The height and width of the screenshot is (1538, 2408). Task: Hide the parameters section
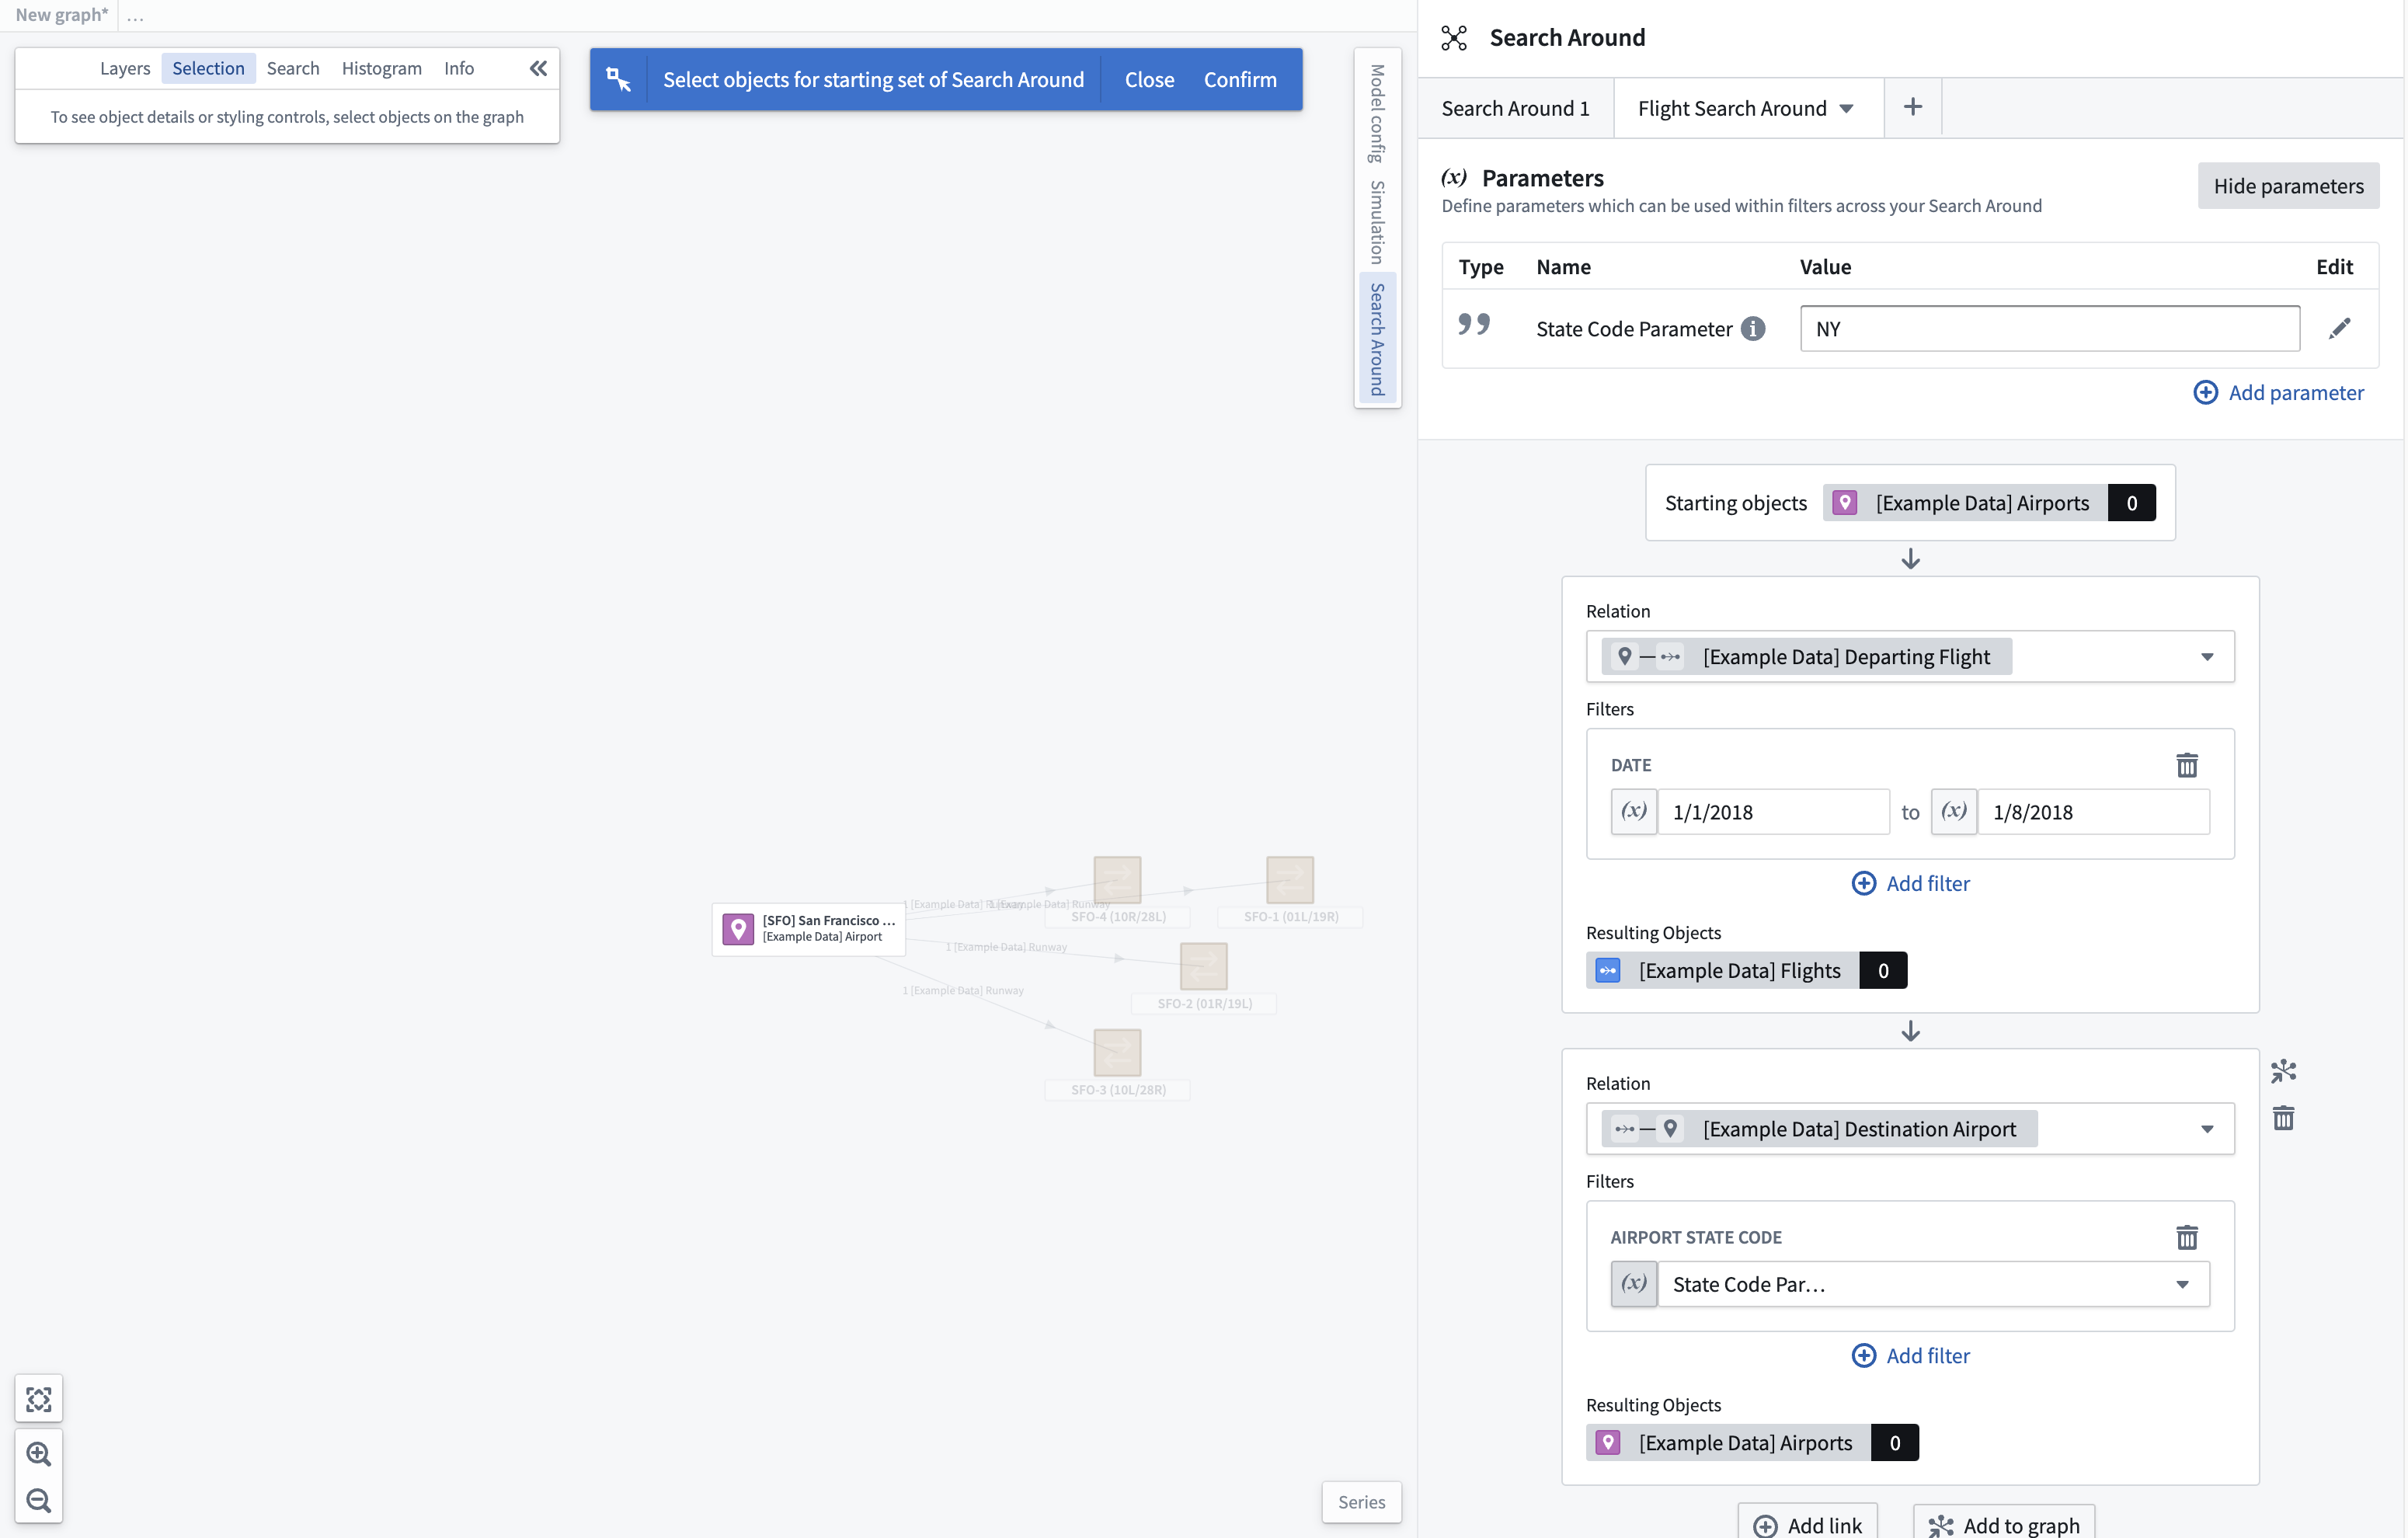click(2288, 185)
